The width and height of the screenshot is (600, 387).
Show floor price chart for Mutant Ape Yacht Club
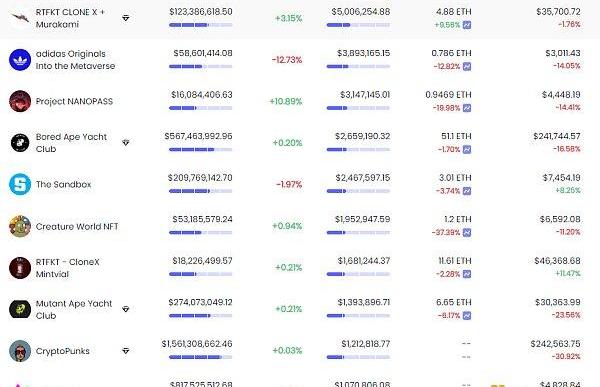point(467,315)
